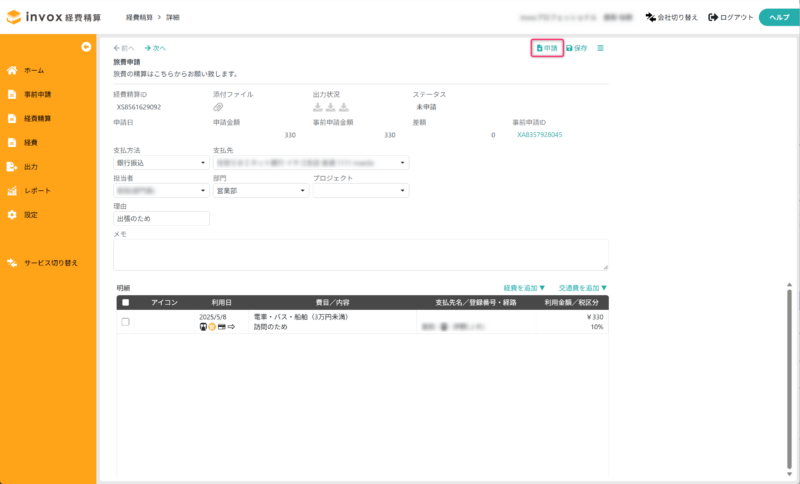Click 経費精算 breadcrumb link
The height and width of the screenshot is (484, 800).
(139, 17)
